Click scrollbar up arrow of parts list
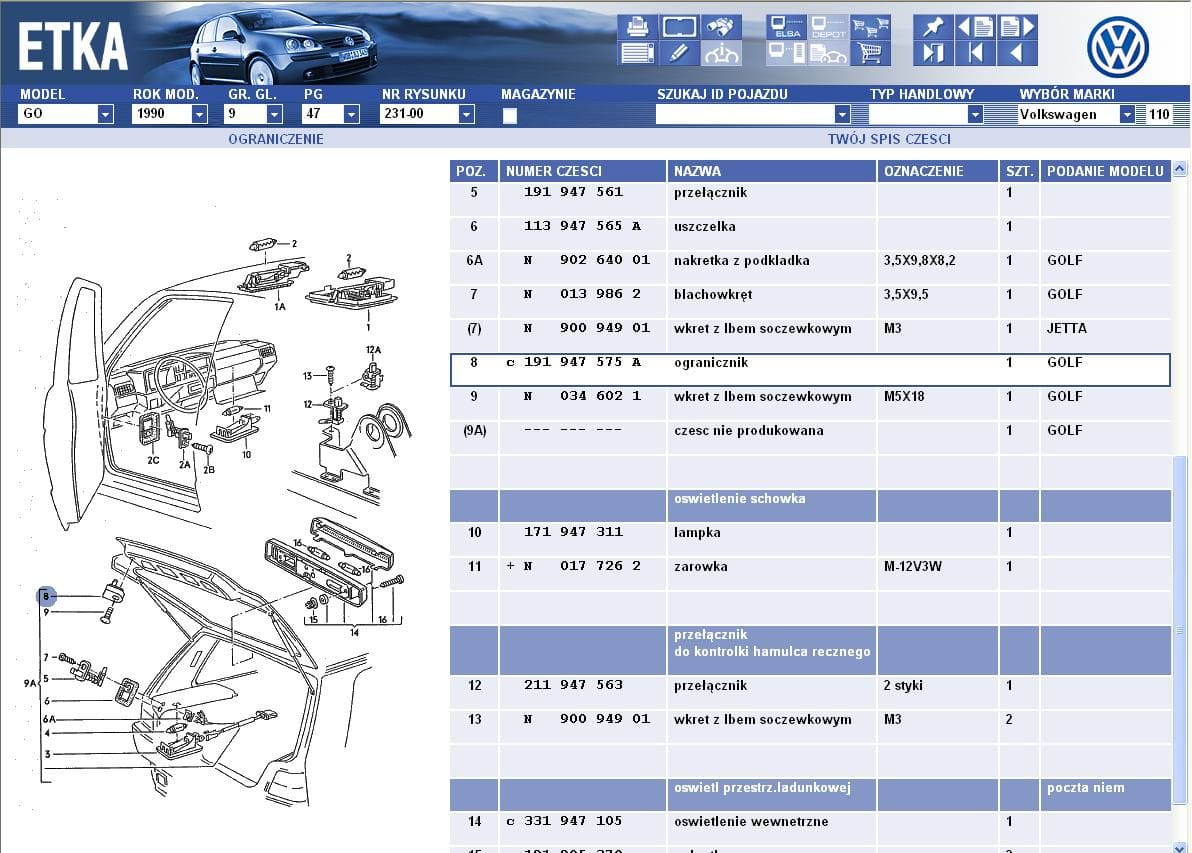The image size is (1192, 853). click(1179, 169)
